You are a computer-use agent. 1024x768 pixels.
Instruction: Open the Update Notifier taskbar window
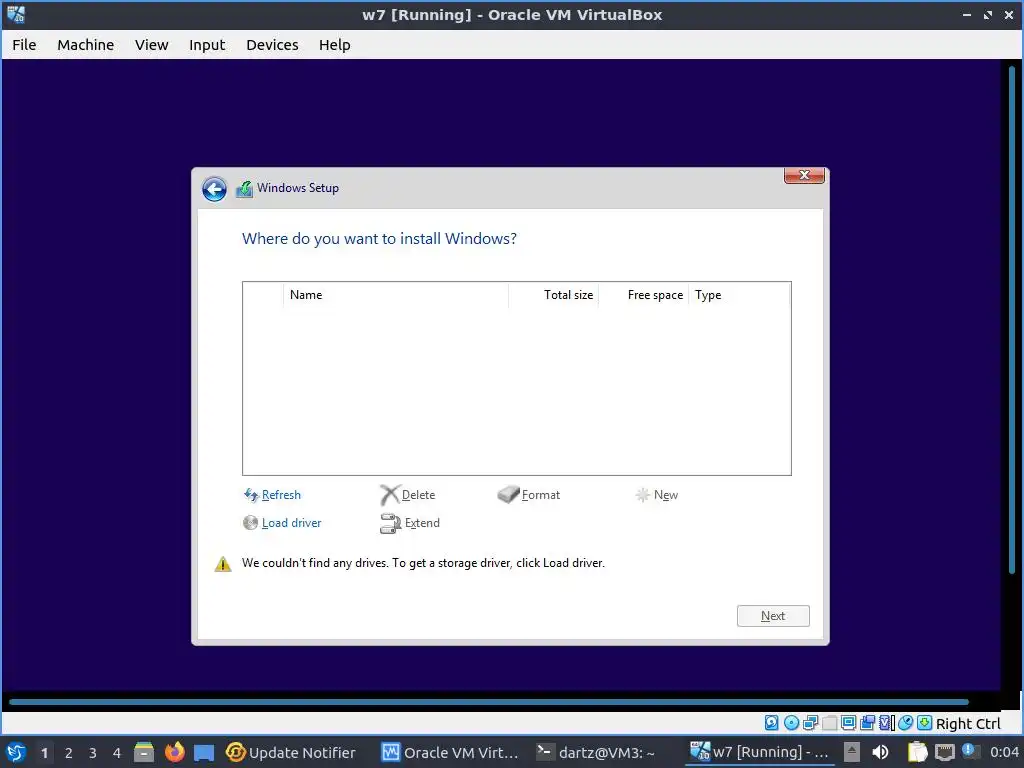pyautogui.click(x=291, y=753)
